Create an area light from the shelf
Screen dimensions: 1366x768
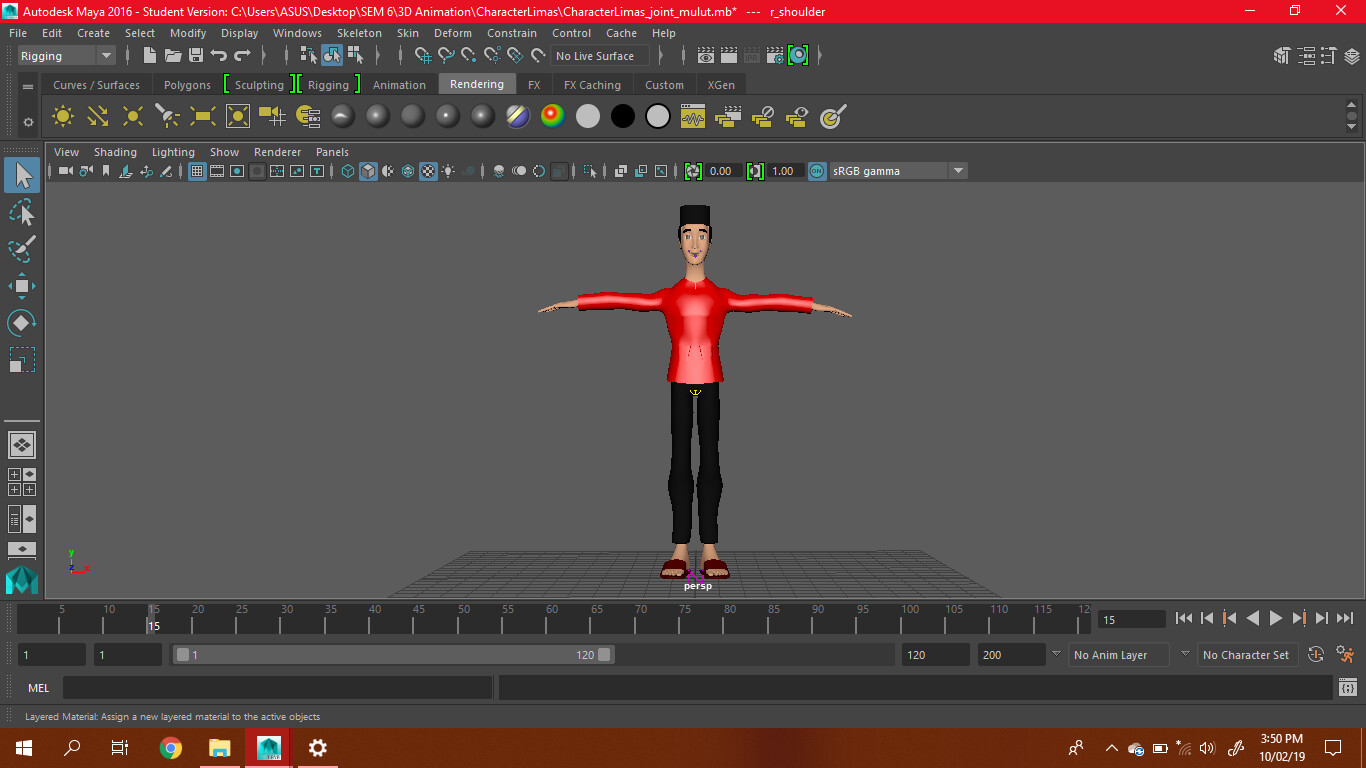tap(203, 117)
